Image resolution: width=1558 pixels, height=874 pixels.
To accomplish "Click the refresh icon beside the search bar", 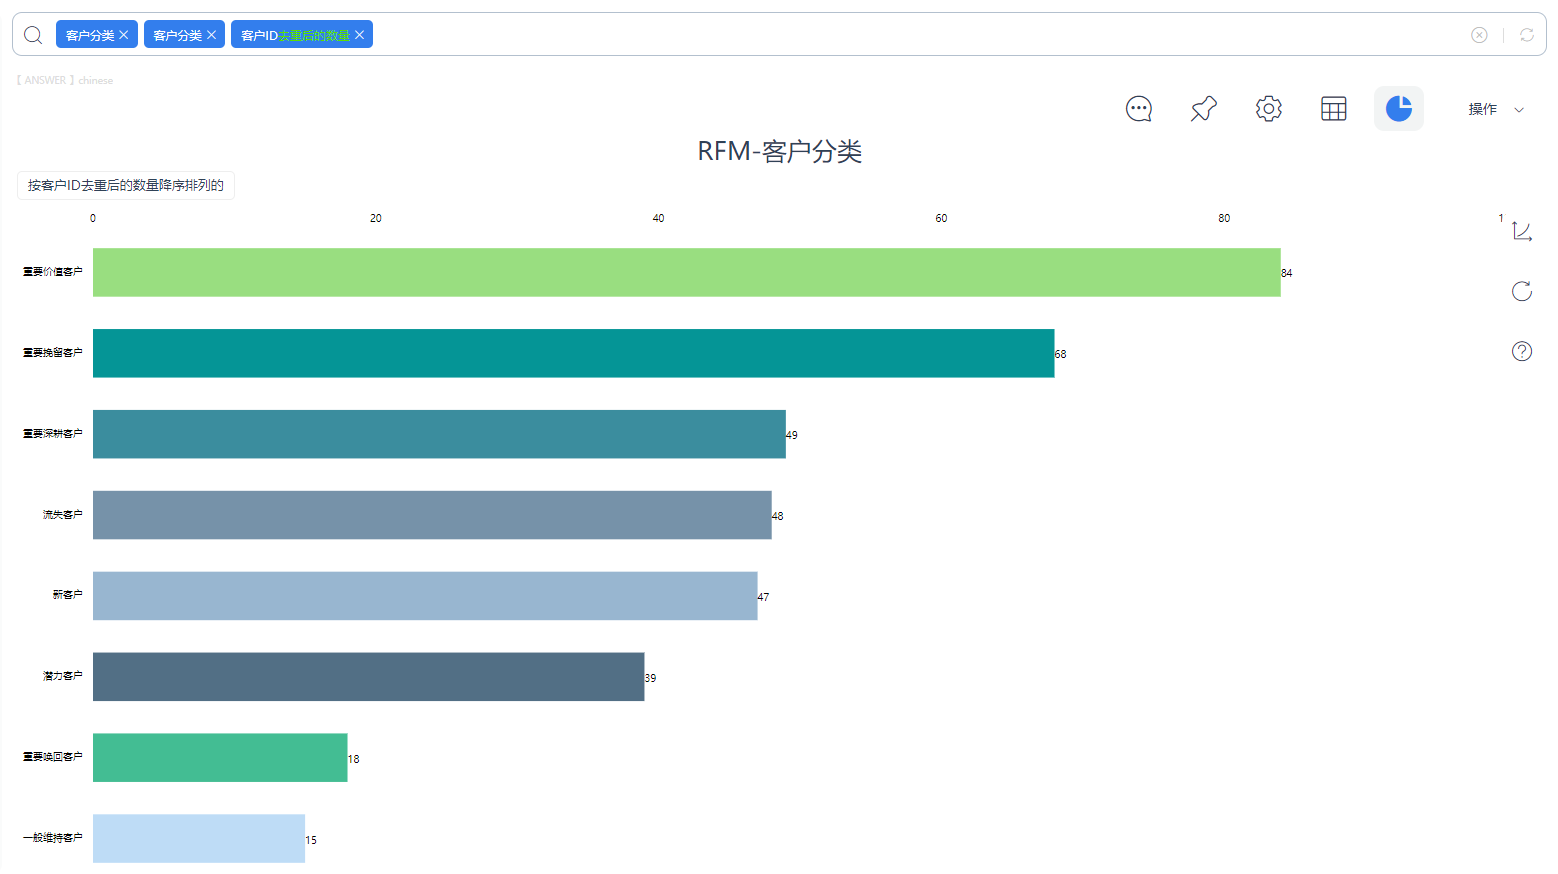I will 1527,35.
